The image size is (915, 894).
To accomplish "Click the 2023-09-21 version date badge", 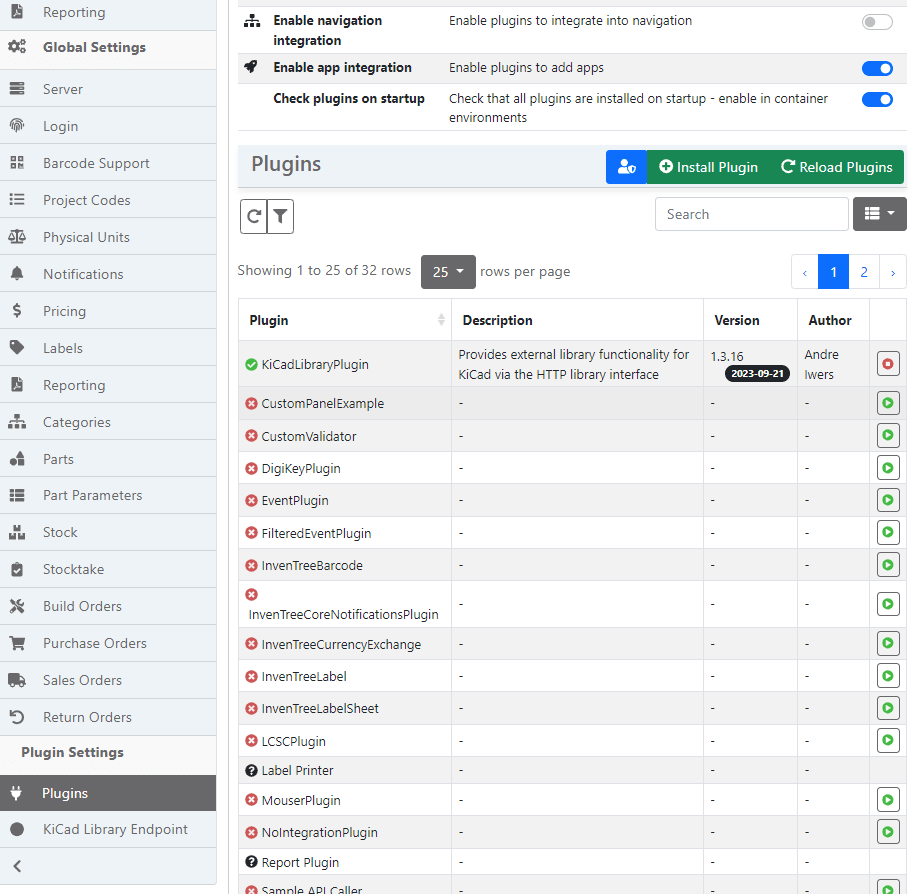I will (x=757, y=373).
